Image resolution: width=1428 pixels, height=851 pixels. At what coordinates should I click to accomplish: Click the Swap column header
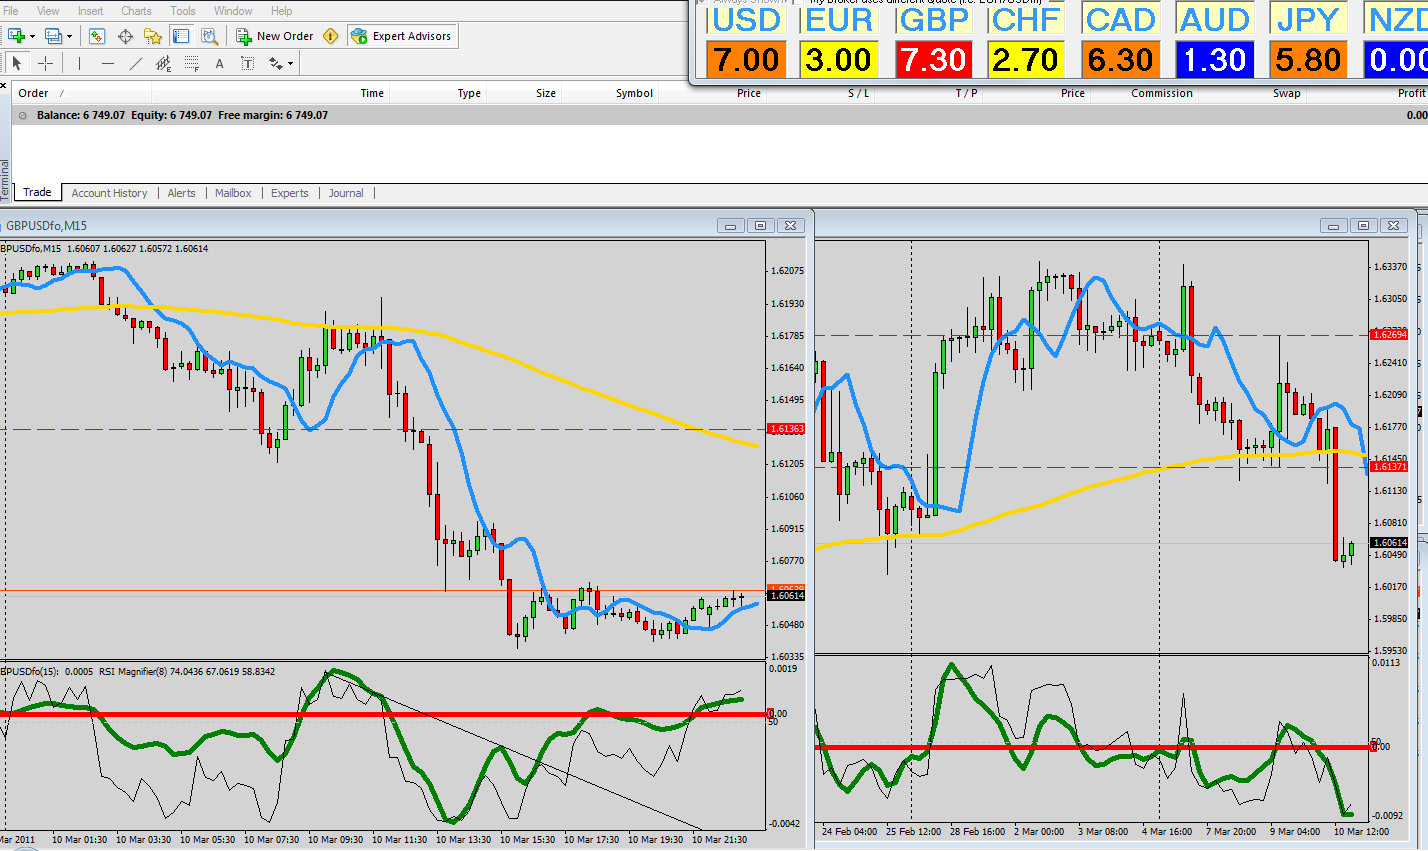1287,93
